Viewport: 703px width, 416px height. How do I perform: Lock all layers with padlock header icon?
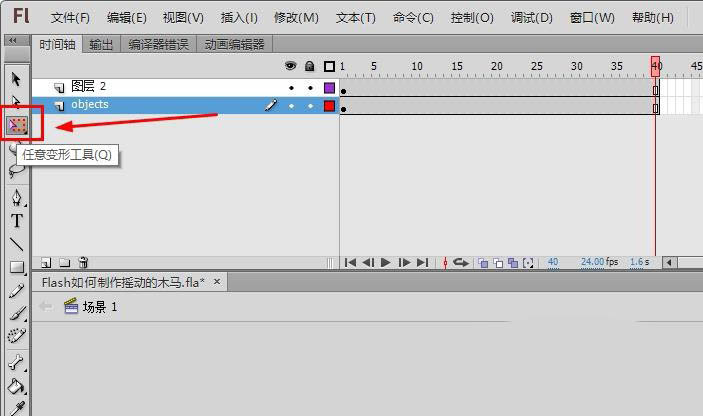[309, 66]
